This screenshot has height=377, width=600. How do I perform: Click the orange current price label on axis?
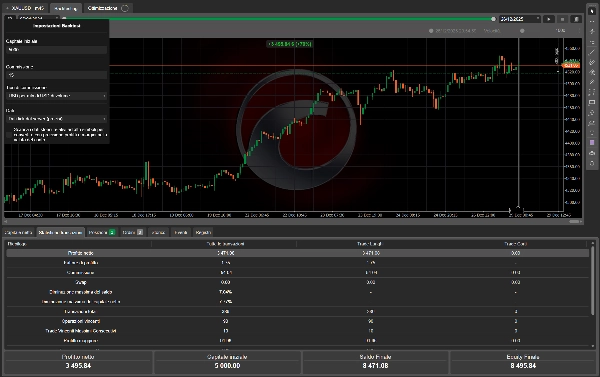(x=571, y=66)
